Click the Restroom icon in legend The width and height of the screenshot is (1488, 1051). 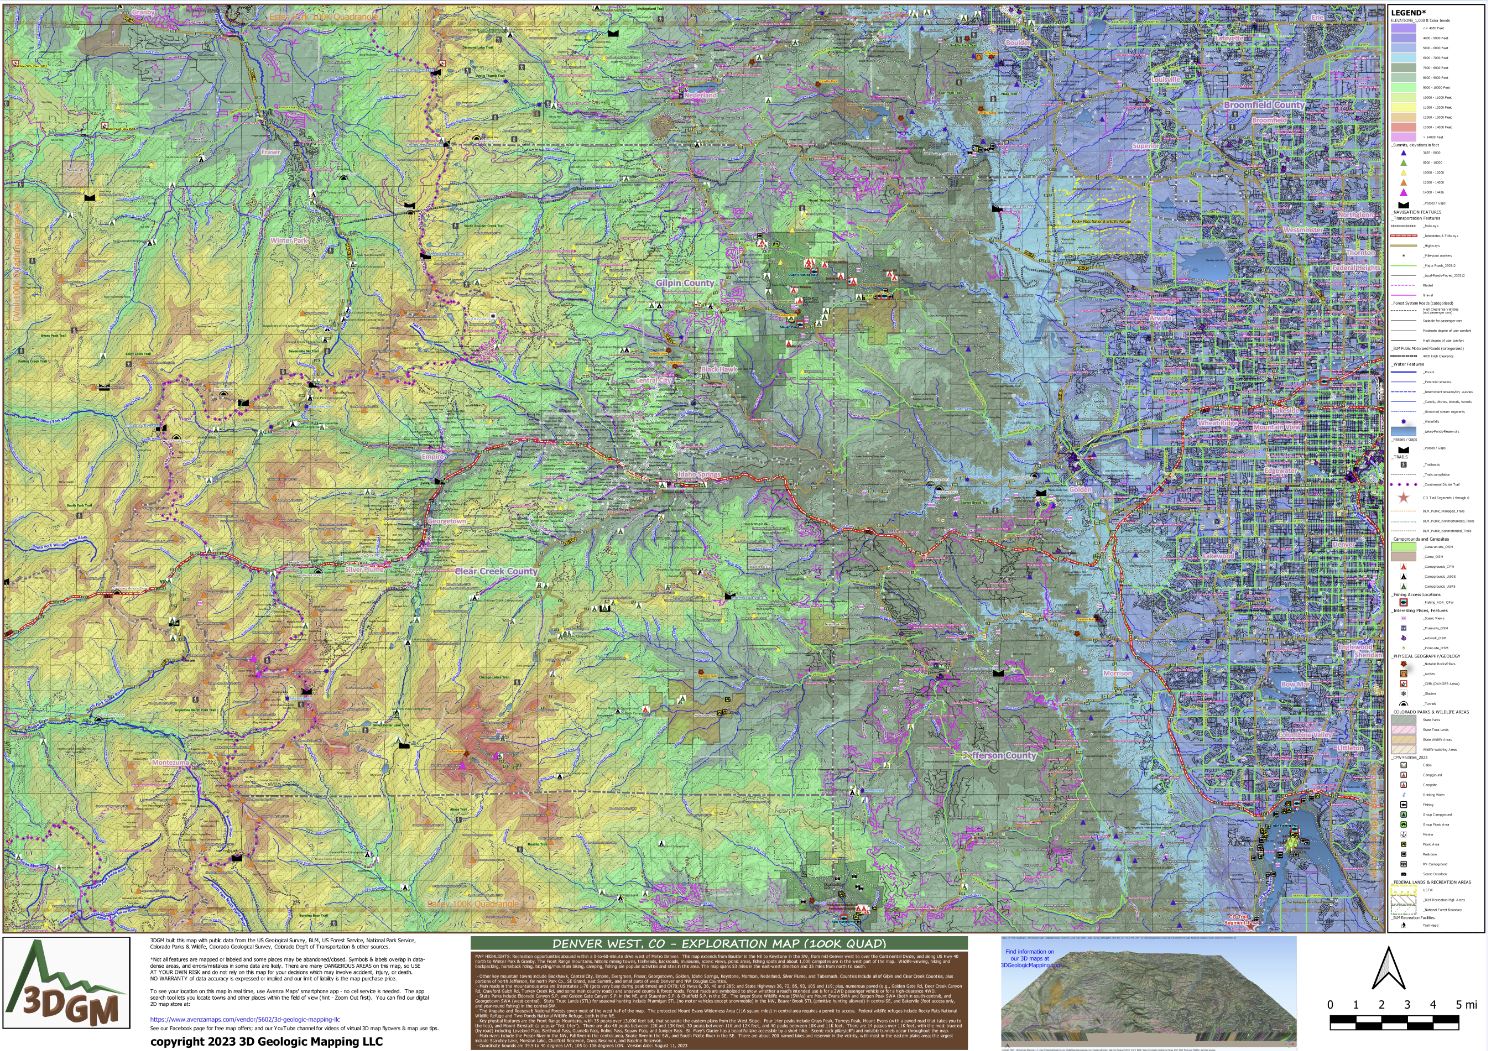coord(1404,854)
